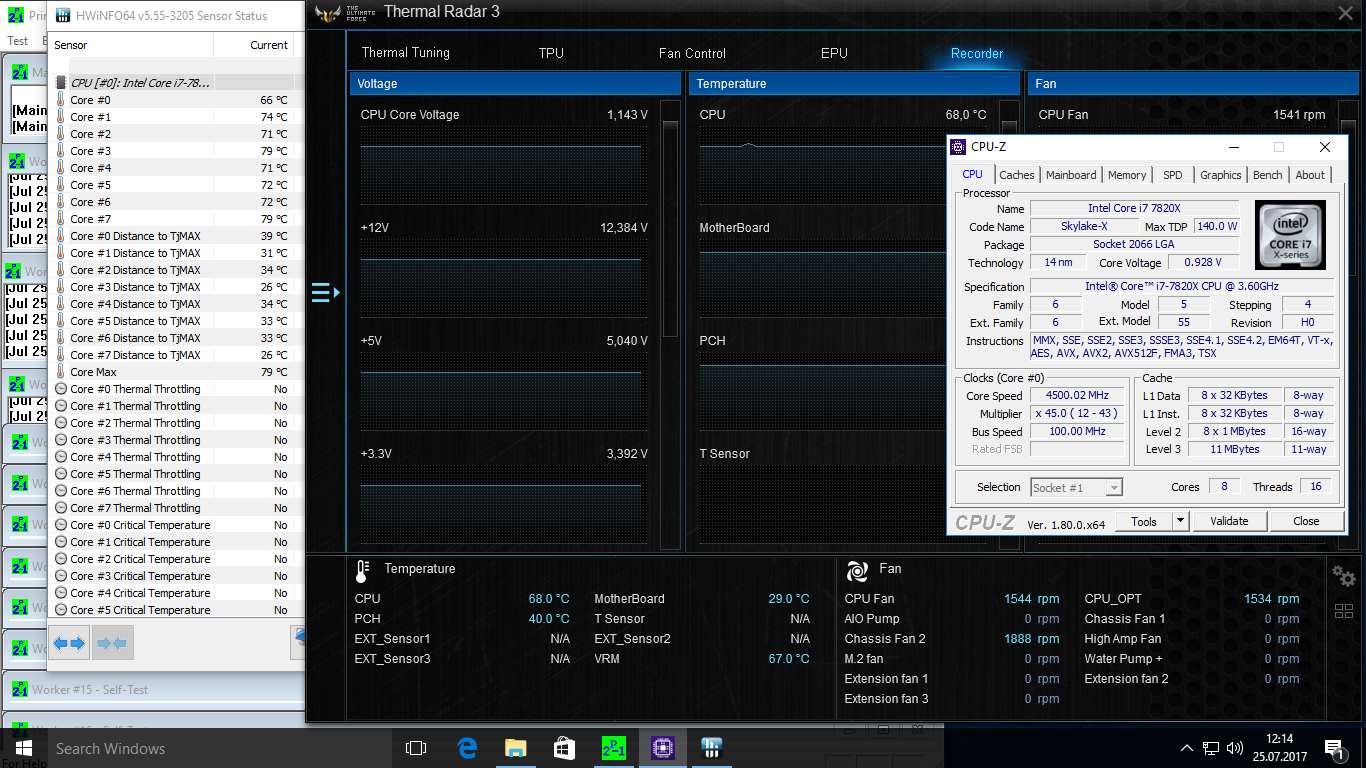Click the thermometer icon for the Core #0 row
This screenshot has width=1366, height=768.
(61, 100)
